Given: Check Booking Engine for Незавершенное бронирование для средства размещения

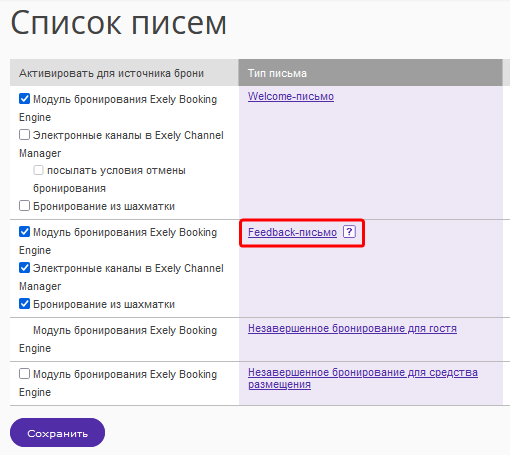Looking at the screenshot, I should point(24,374).
